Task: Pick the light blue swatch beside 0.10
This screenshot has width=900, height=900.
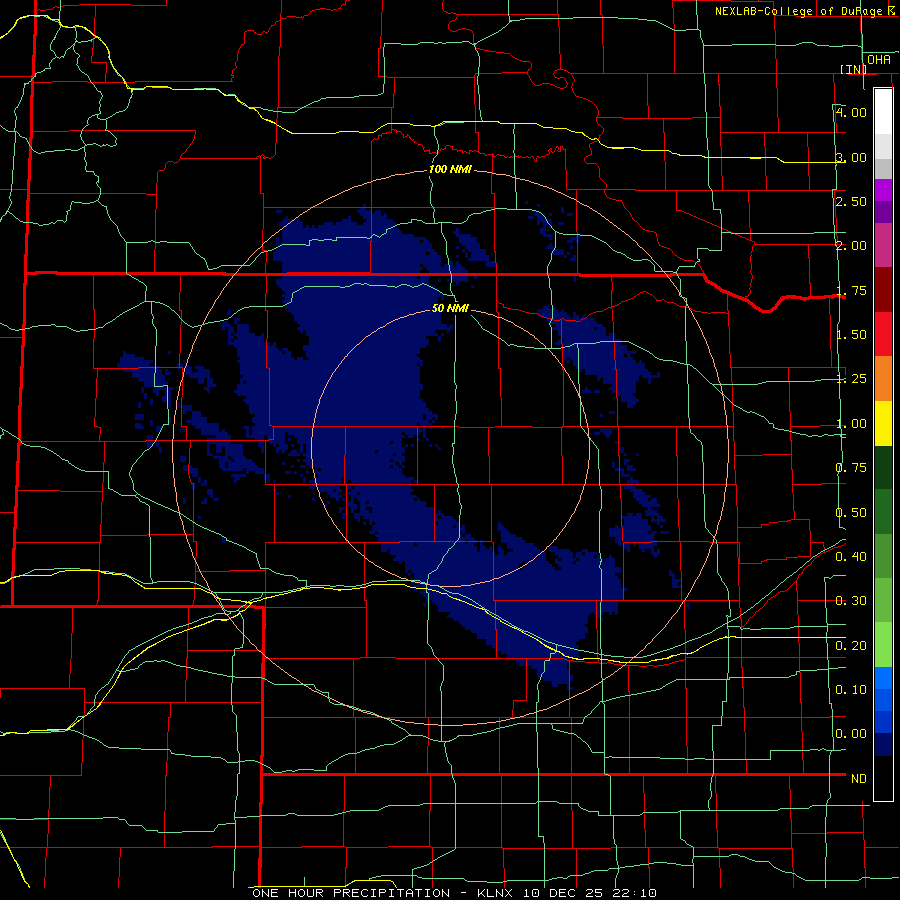Action: click(x=883, y=678)
